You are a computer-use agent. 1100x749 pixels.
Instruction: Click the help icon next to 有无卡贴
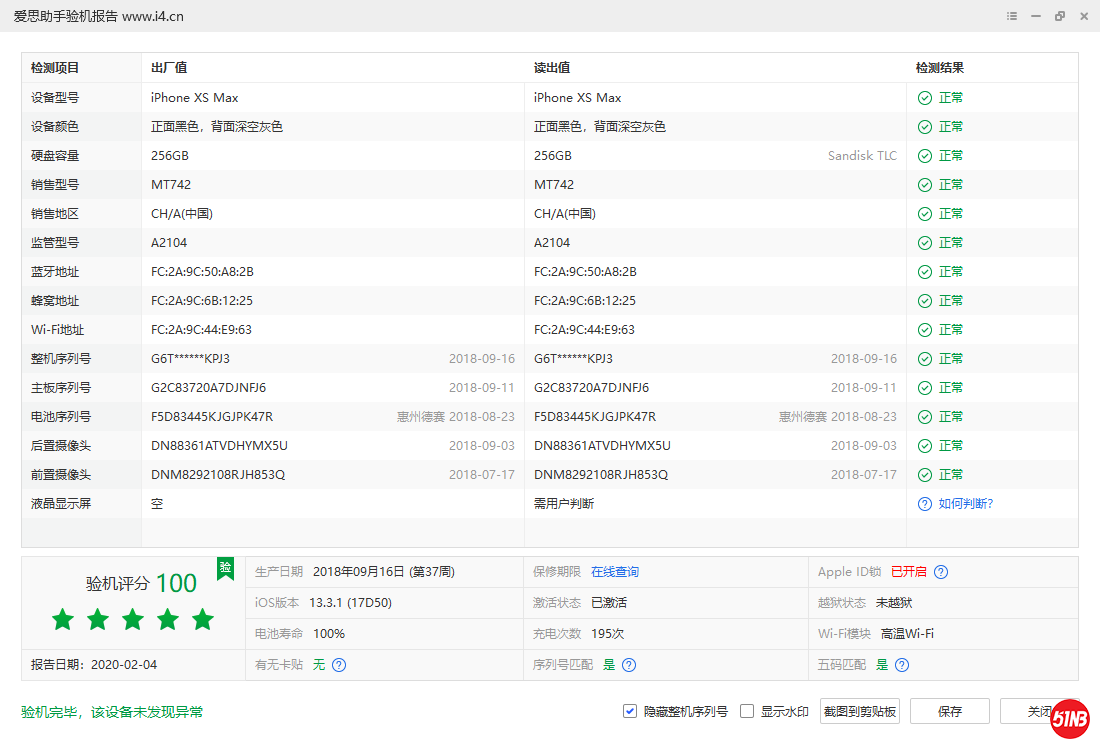(x=338, y=664)
